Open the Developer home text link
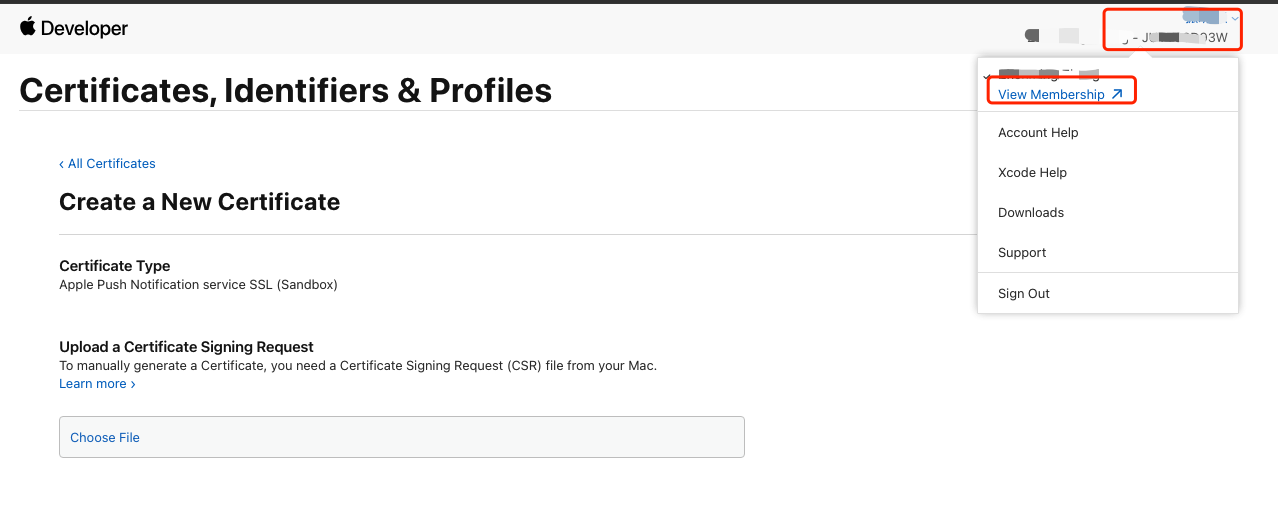Viewport: 1278px width, 527px height. 84,29
